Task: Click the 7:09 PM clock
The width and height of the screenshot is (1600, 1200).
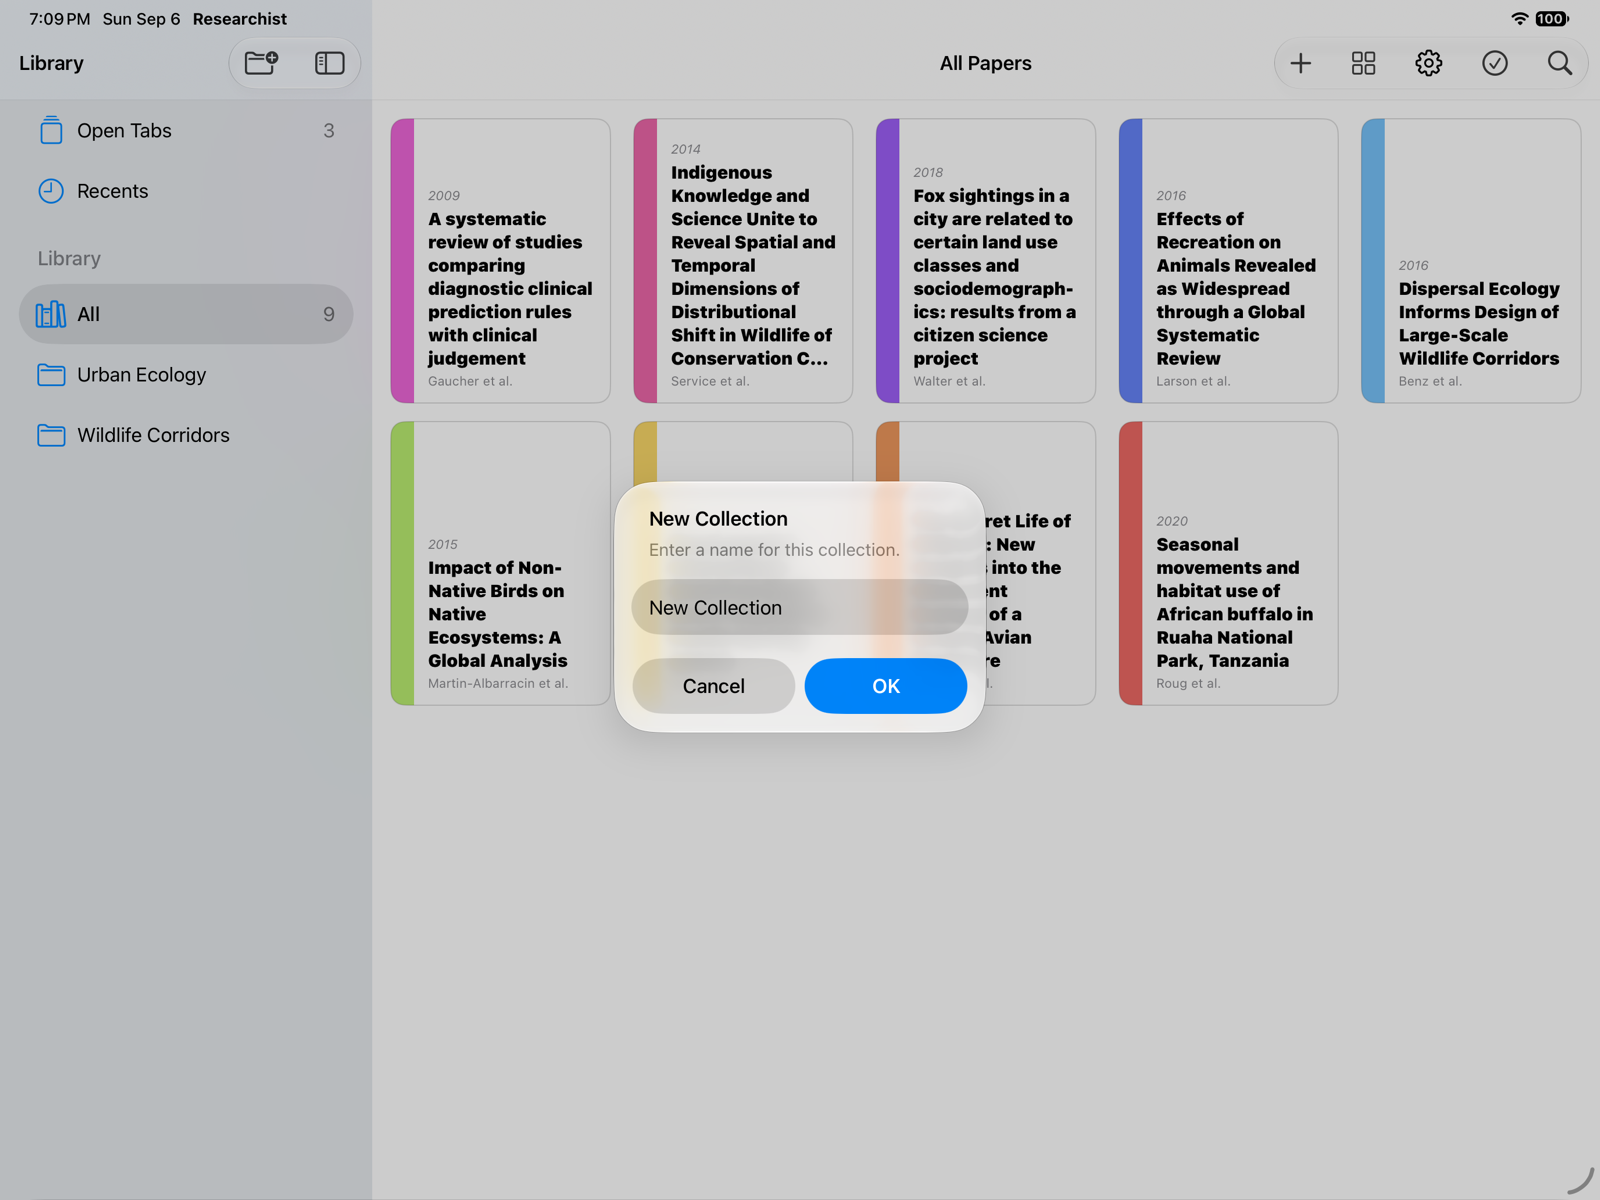Action: [x=59, y=19]
